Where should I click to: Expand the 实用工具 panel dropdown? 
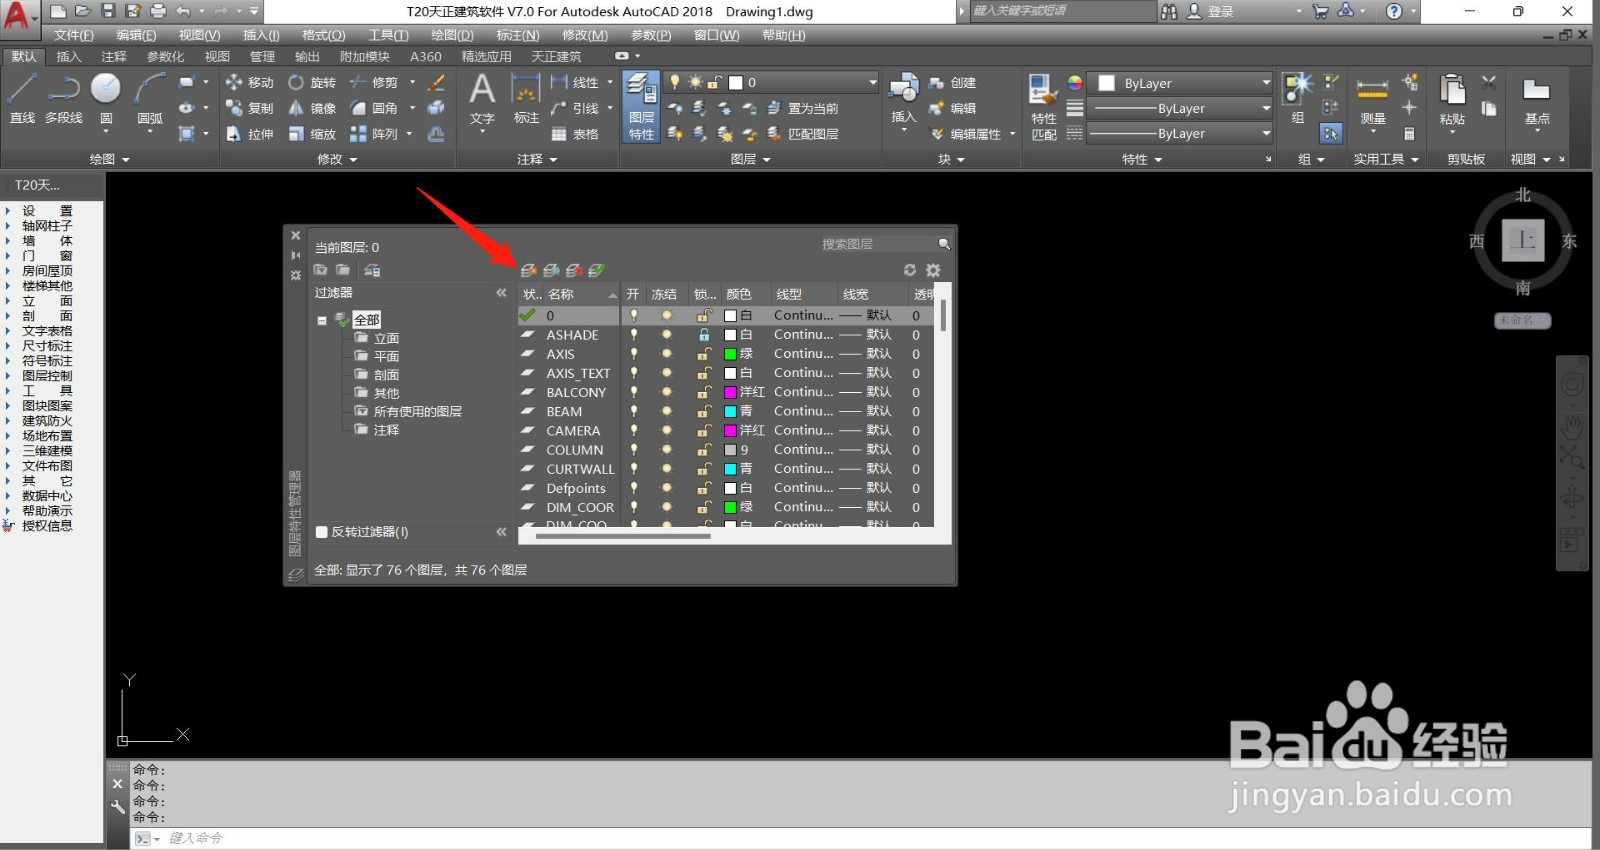pos(1386,159)
